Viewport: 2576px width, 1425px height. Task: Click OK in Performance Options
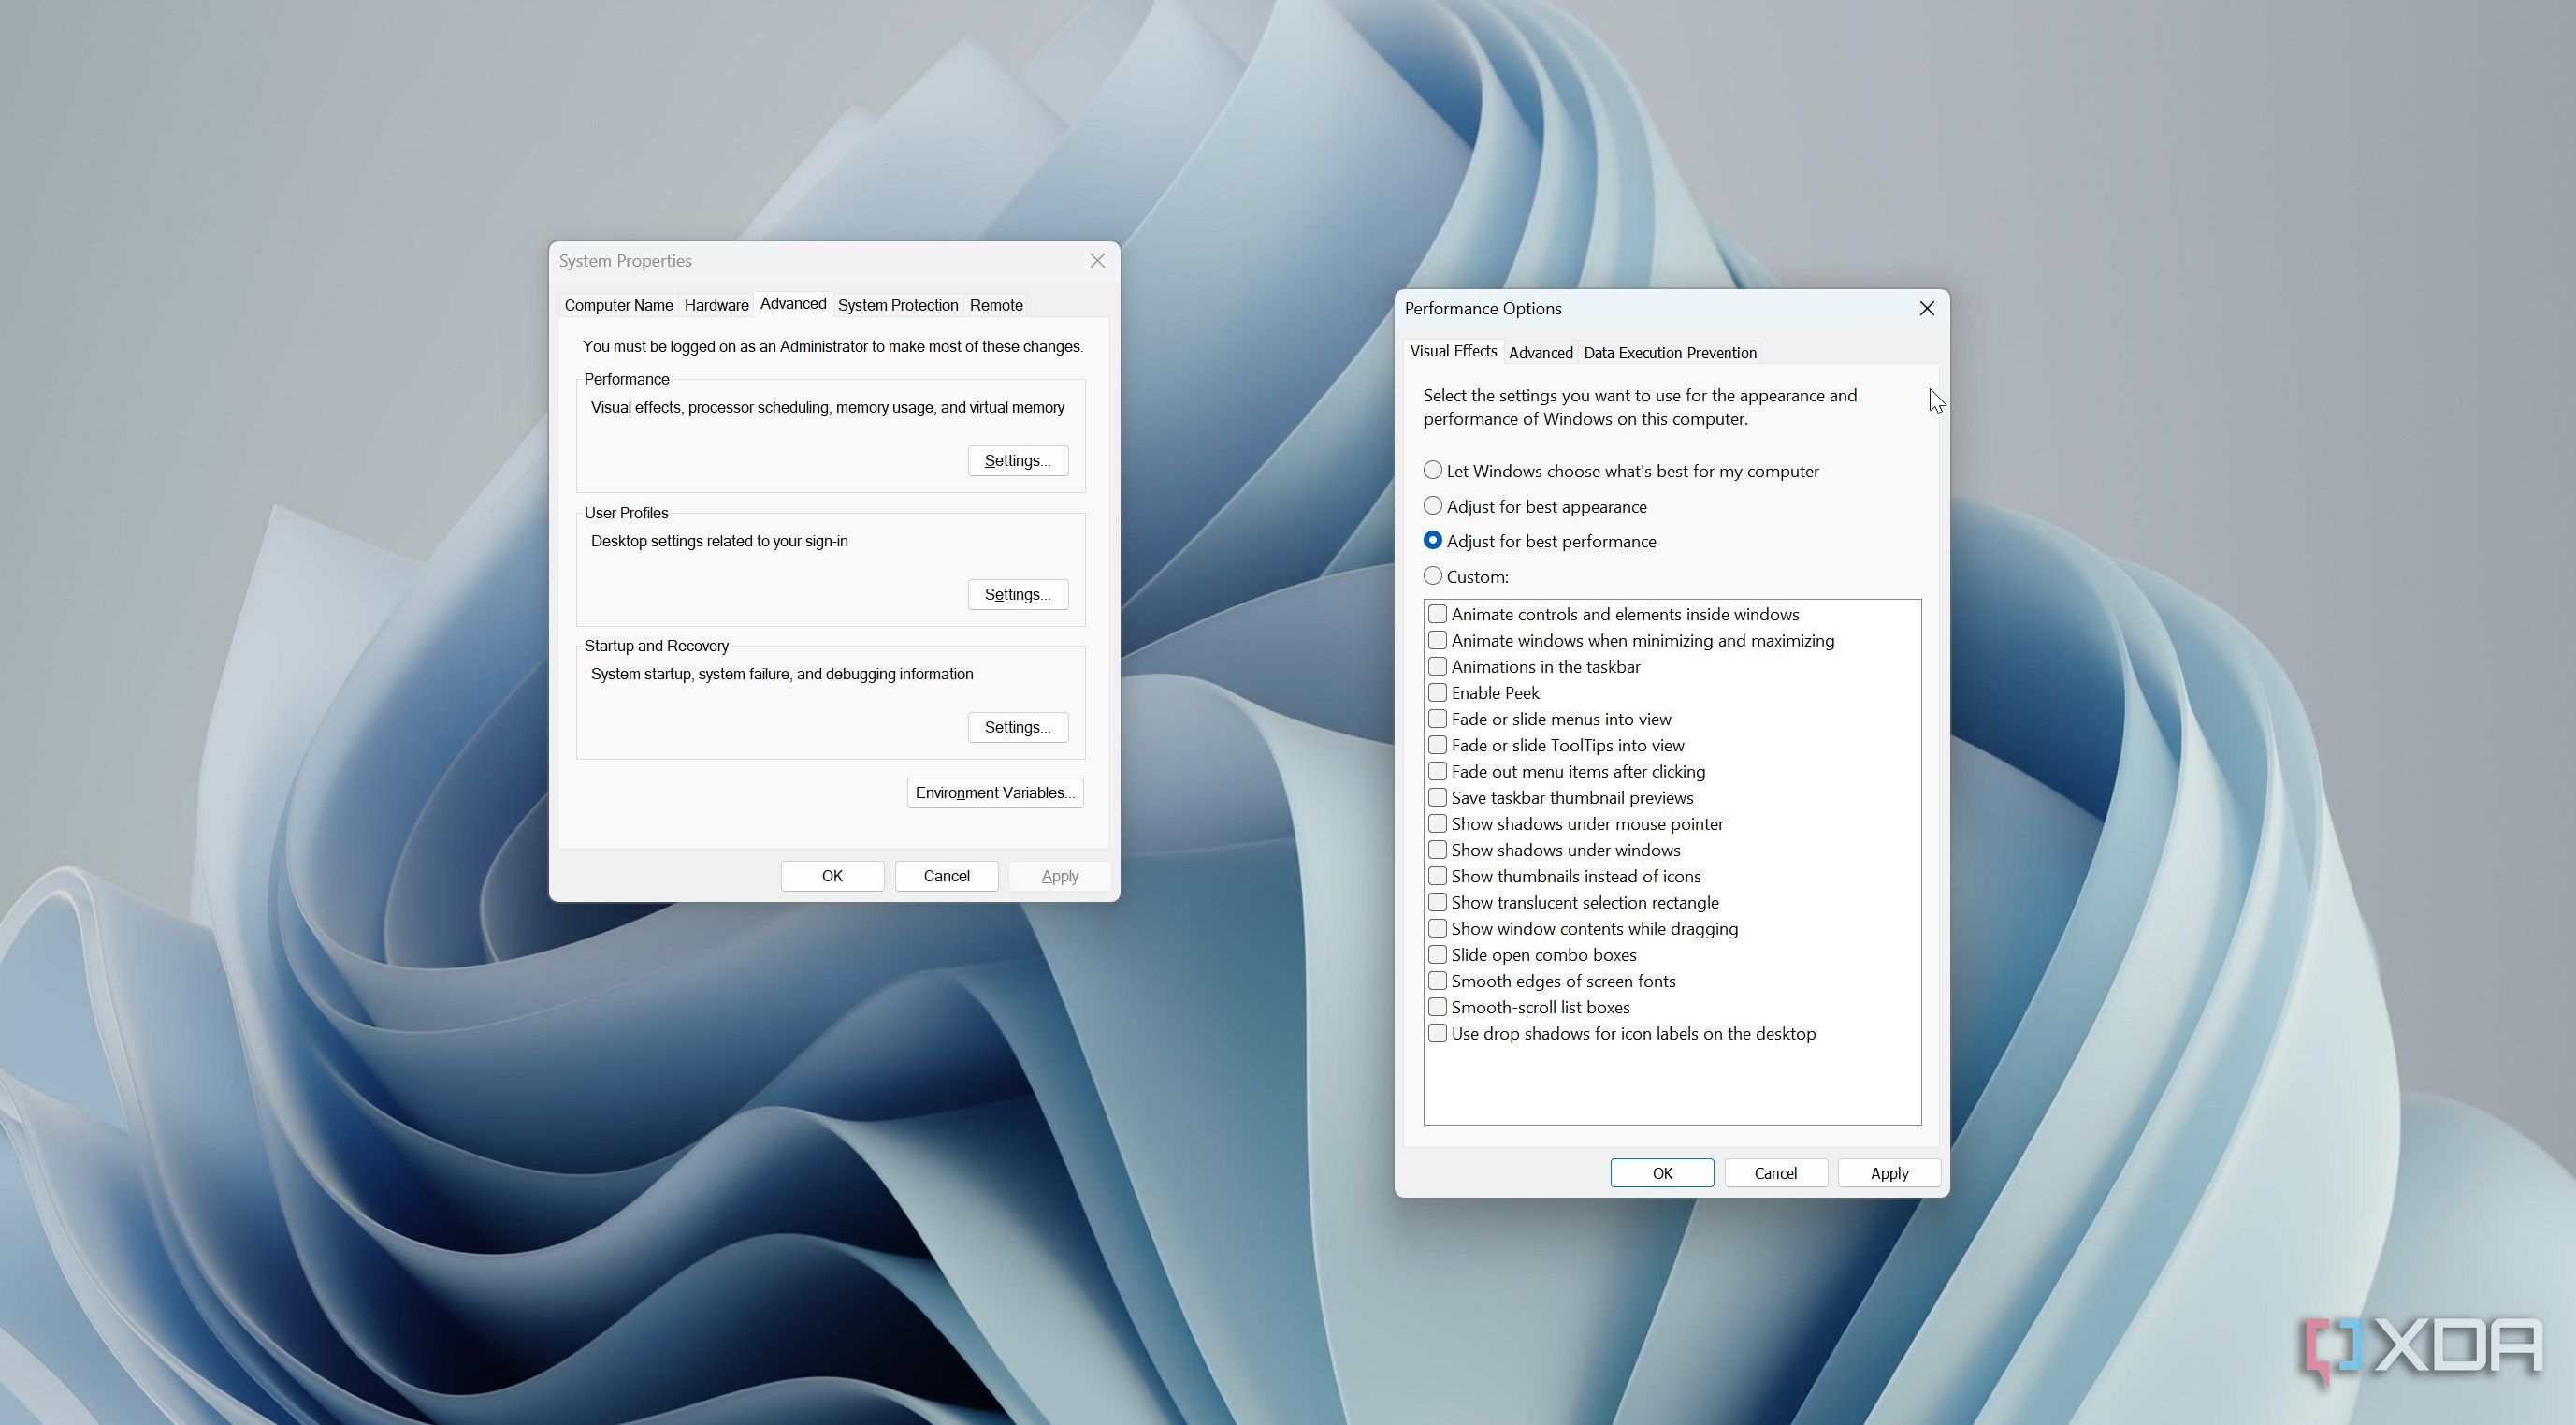point(1662,1173)
